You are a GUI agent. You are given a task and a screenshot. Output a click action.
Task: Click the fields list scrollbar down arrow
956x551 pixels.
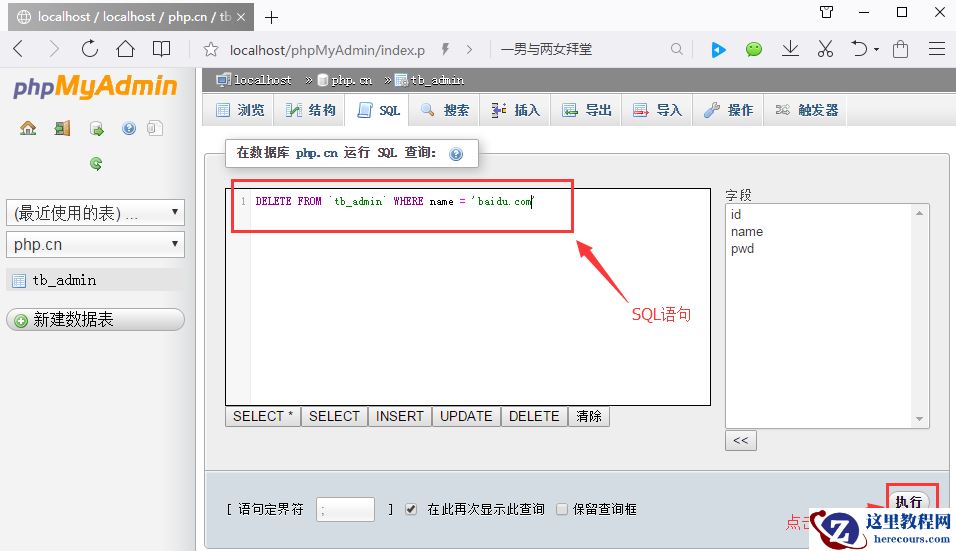(x=919, y=419)
